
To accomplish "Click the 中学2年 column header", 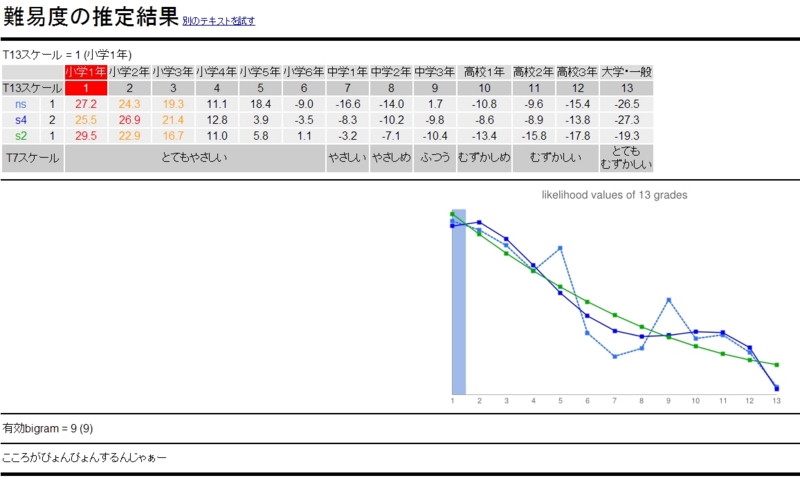I will click(x=391, y=72).
